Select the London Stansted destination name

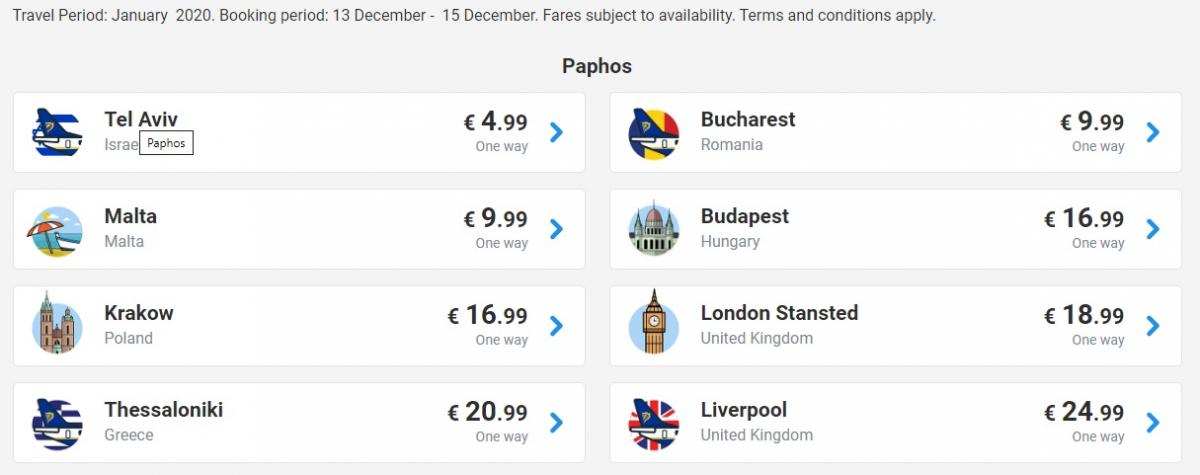779,313
